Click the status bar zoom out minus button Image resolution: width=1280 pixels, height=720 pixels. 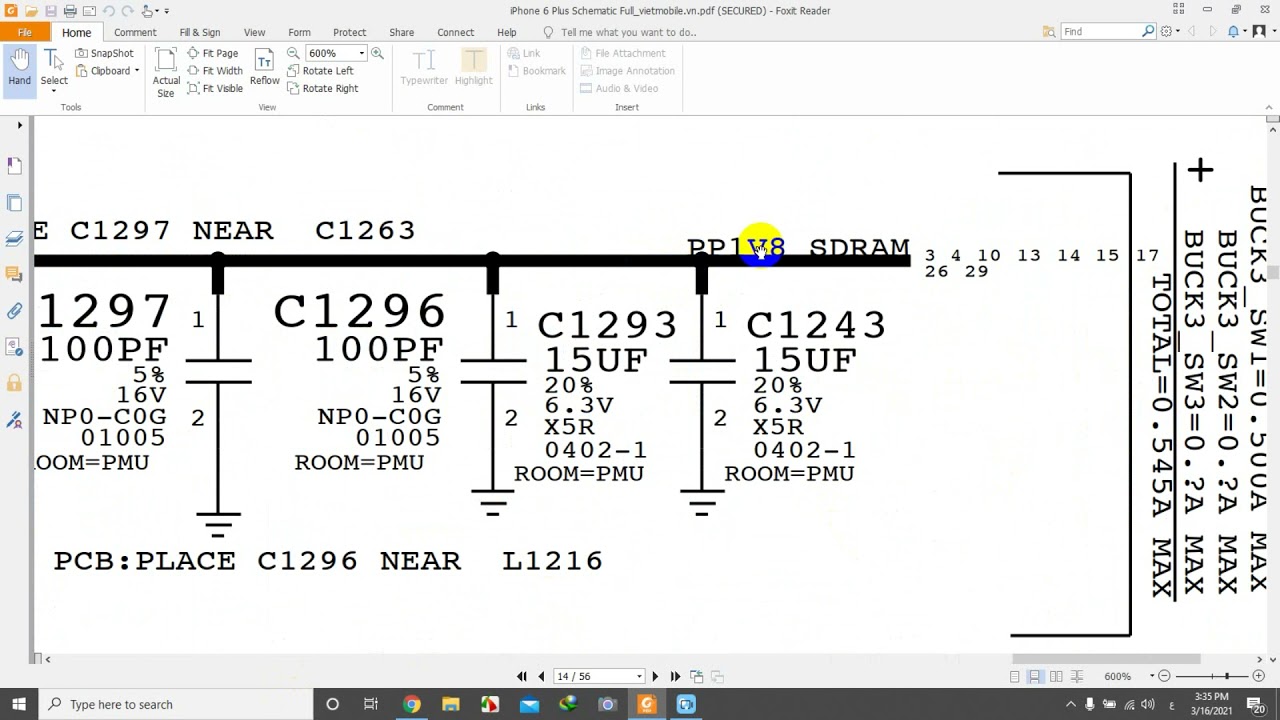pos(1164,677)
